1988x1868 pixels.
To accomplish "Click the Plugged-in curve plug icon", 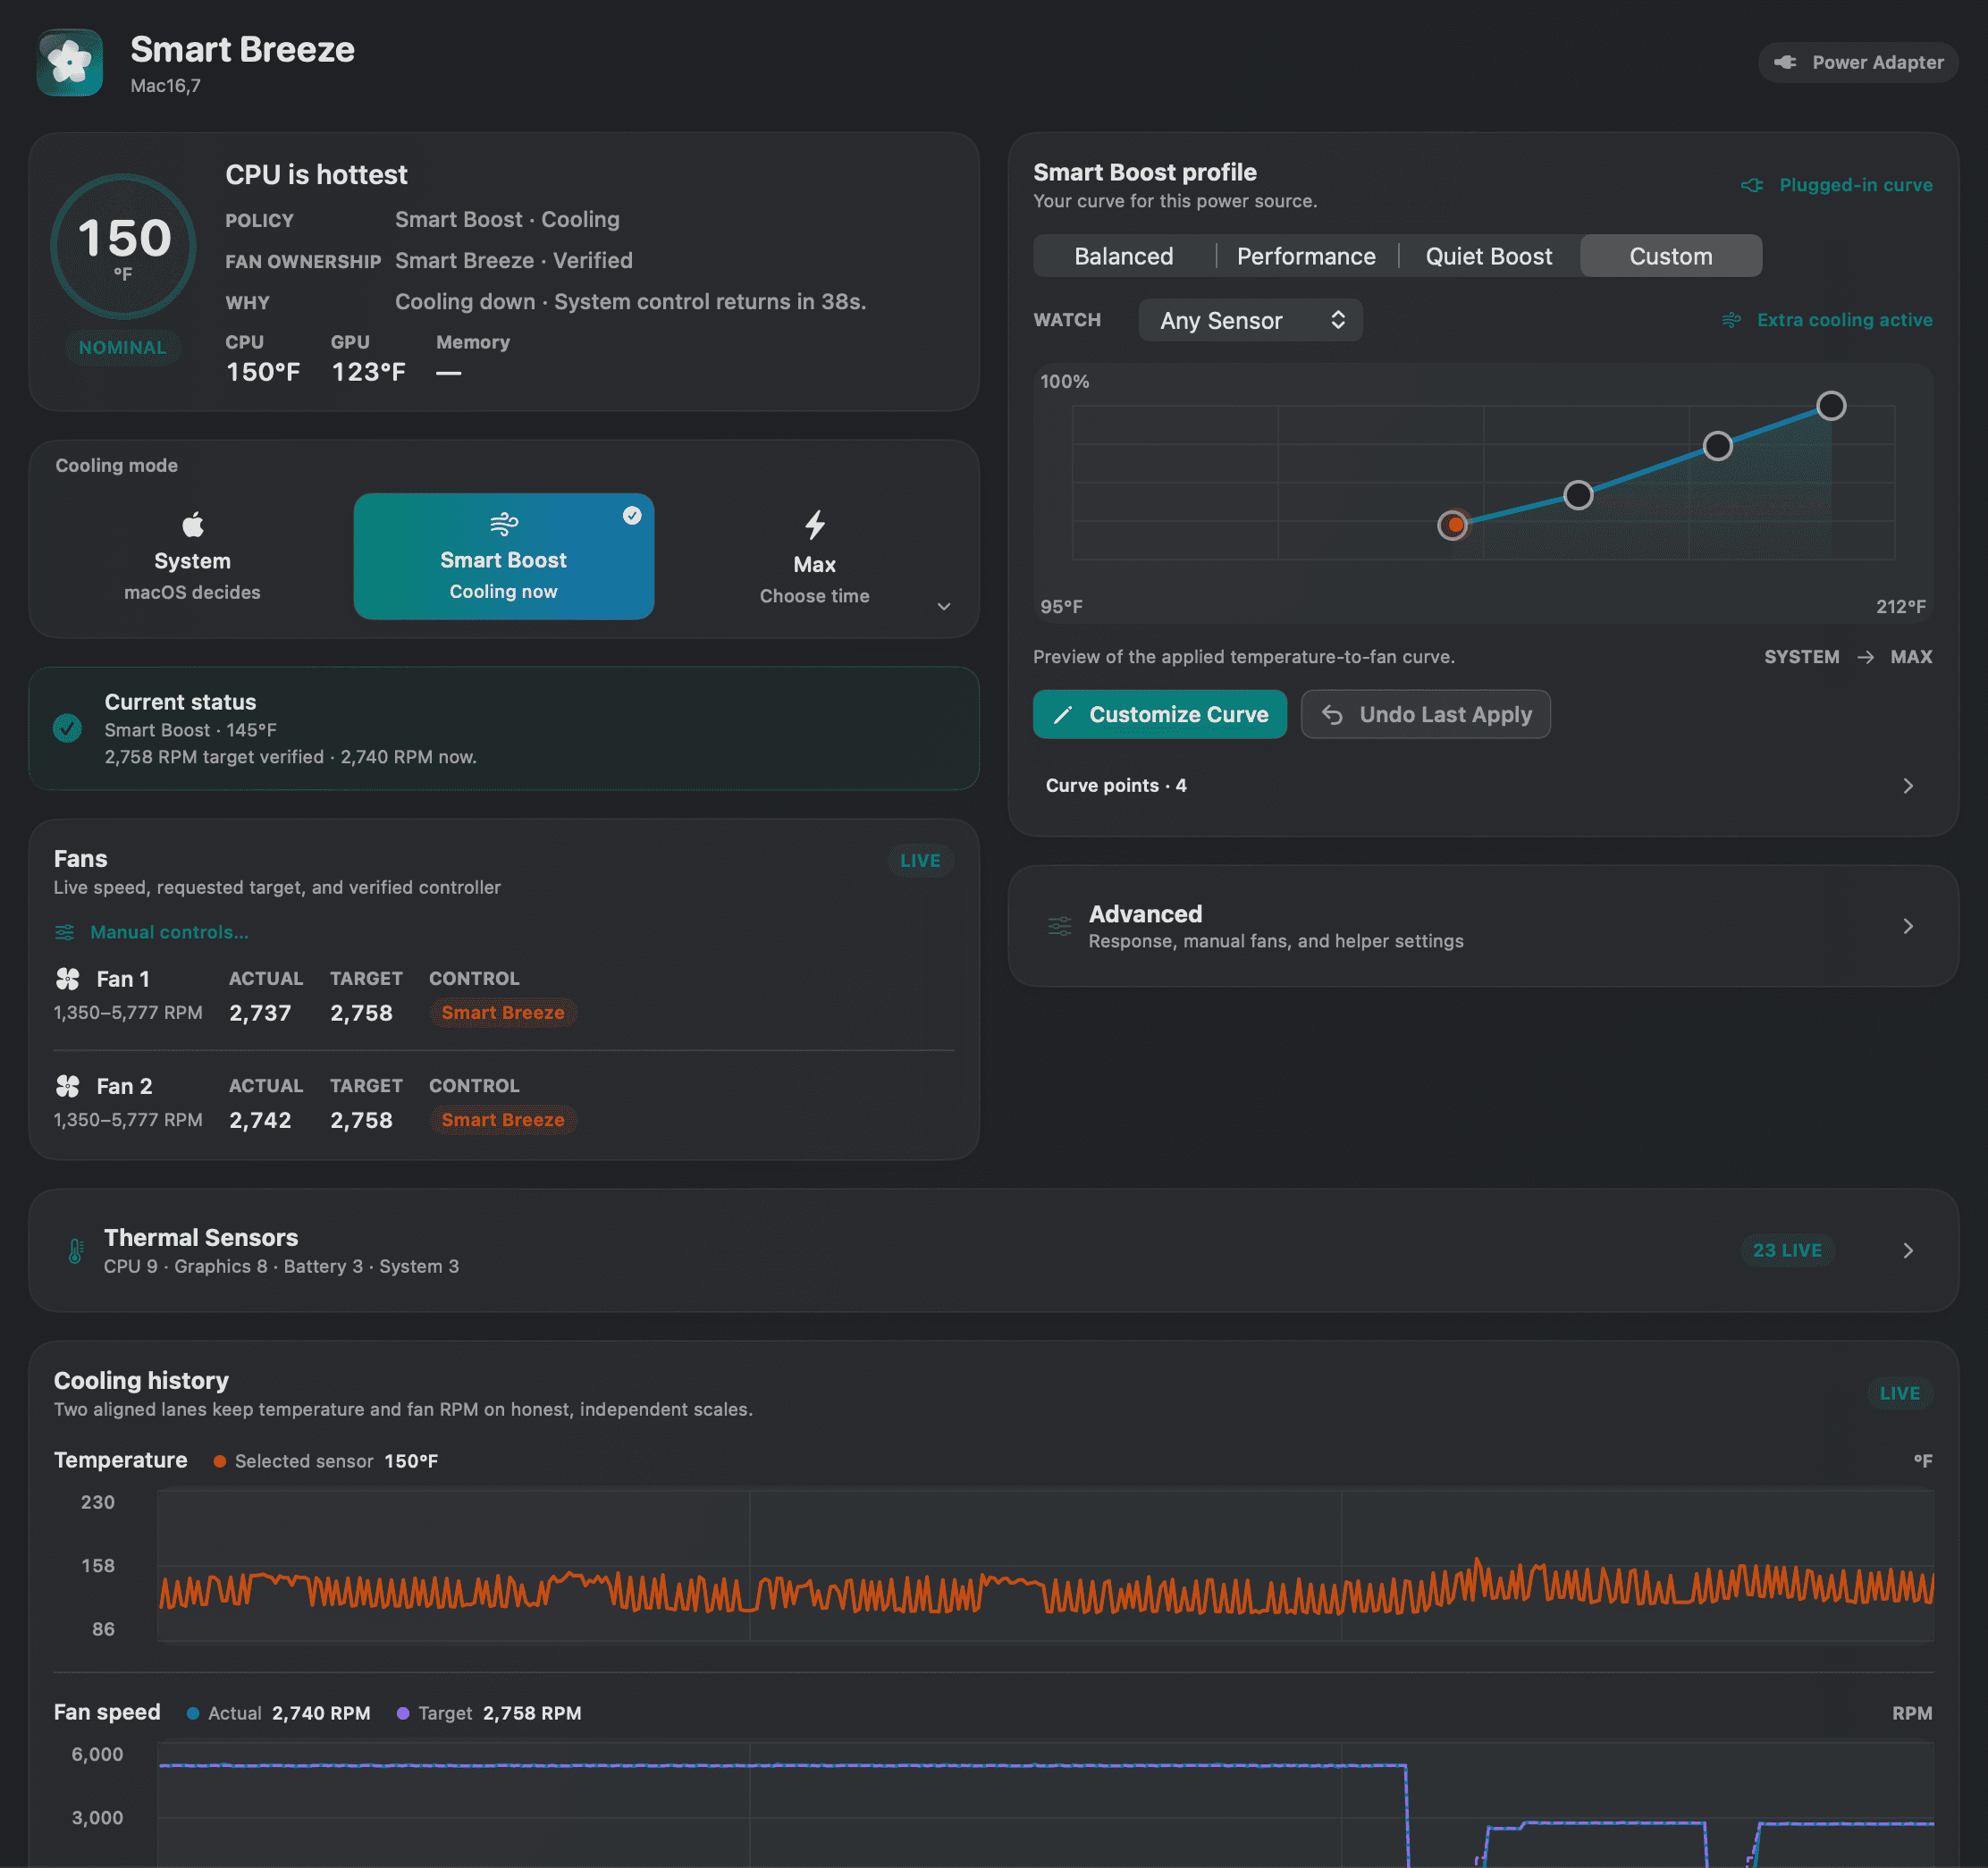I will click(1752, 185).
